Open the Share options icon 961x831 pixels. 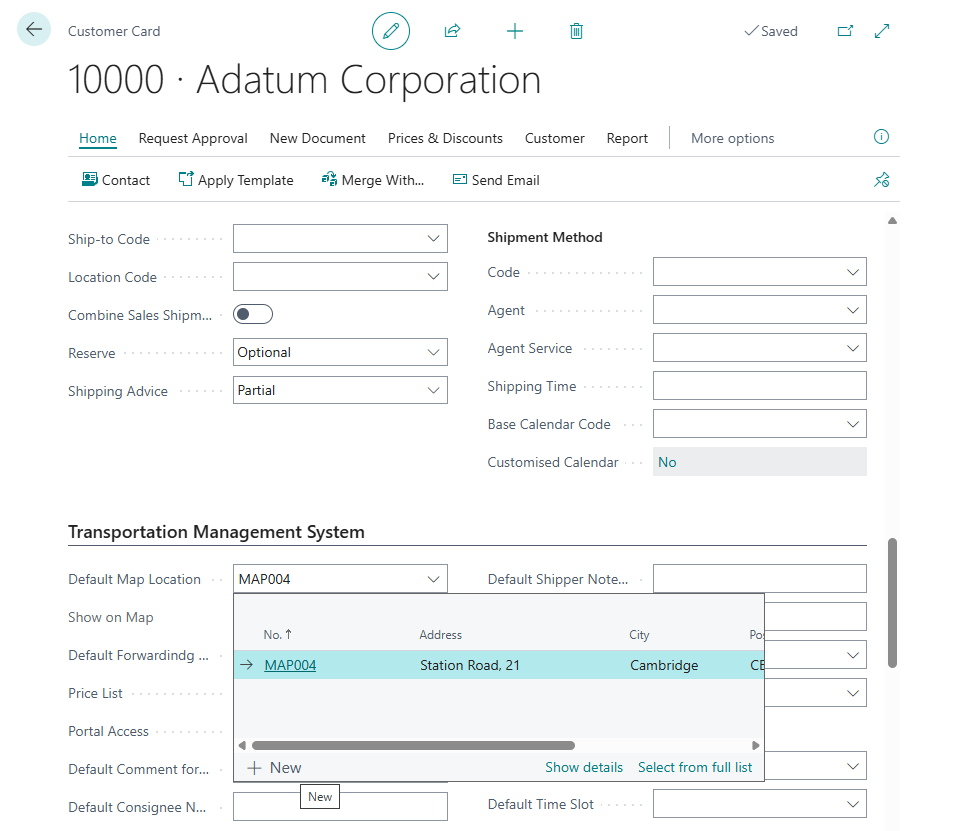(452, 31)
